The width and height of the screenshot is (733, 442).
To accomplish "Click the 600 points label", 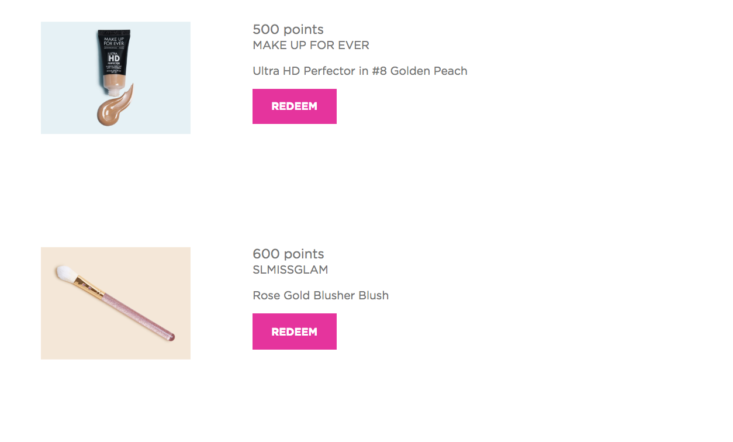I will tap(288, 254).
